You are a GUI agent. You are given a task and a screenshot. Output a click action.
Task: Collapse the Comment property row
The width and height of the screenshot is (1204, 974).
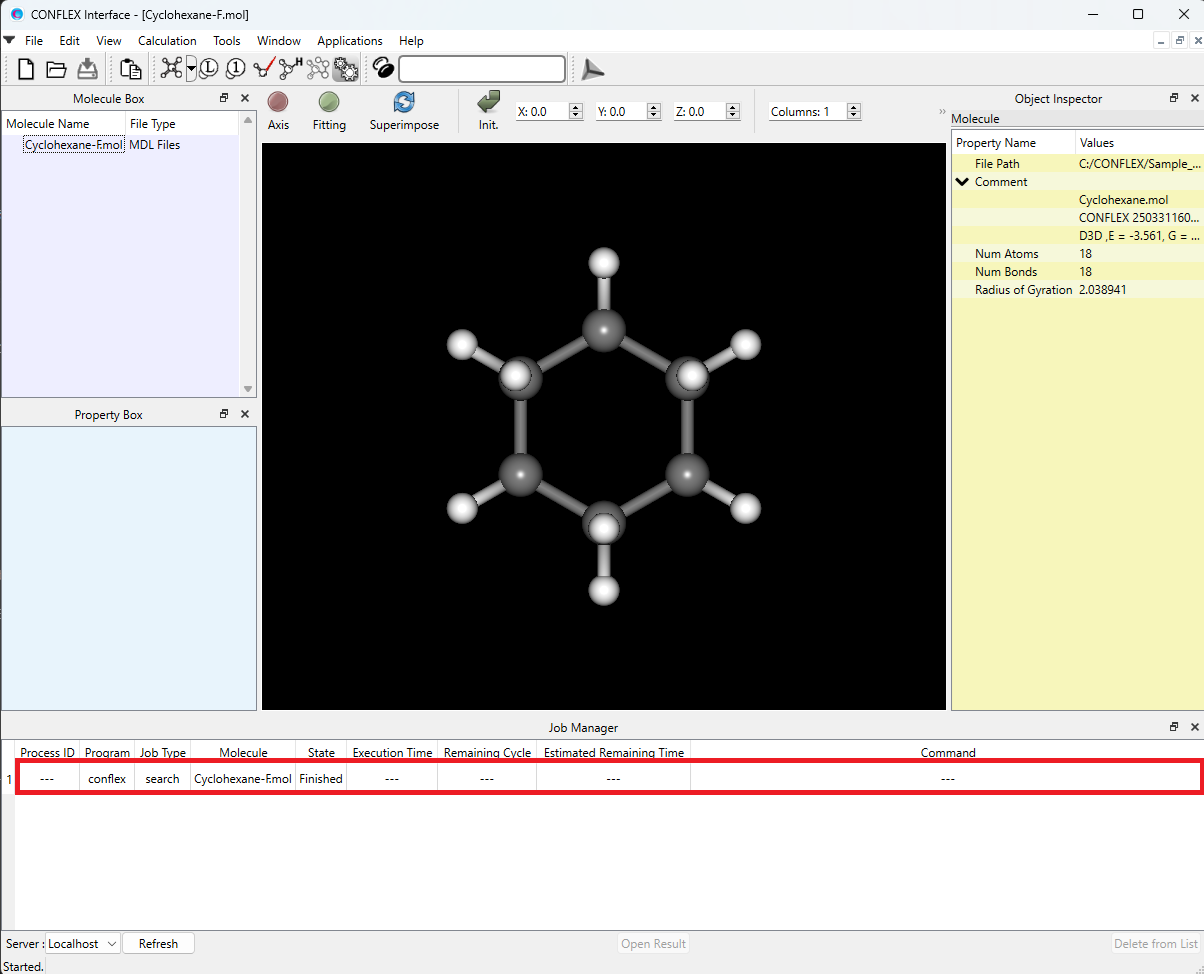click(962, 182)
